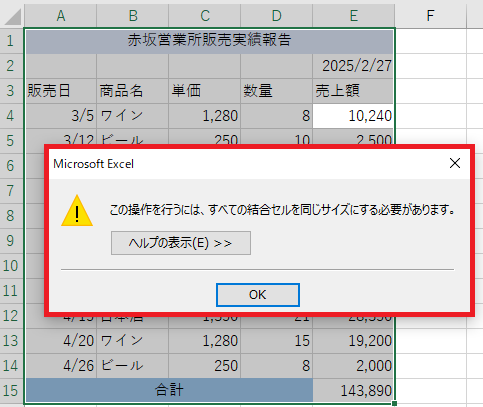Click the ワイン cell in row 4
483x407 pixels.
[x=133, y=116]
